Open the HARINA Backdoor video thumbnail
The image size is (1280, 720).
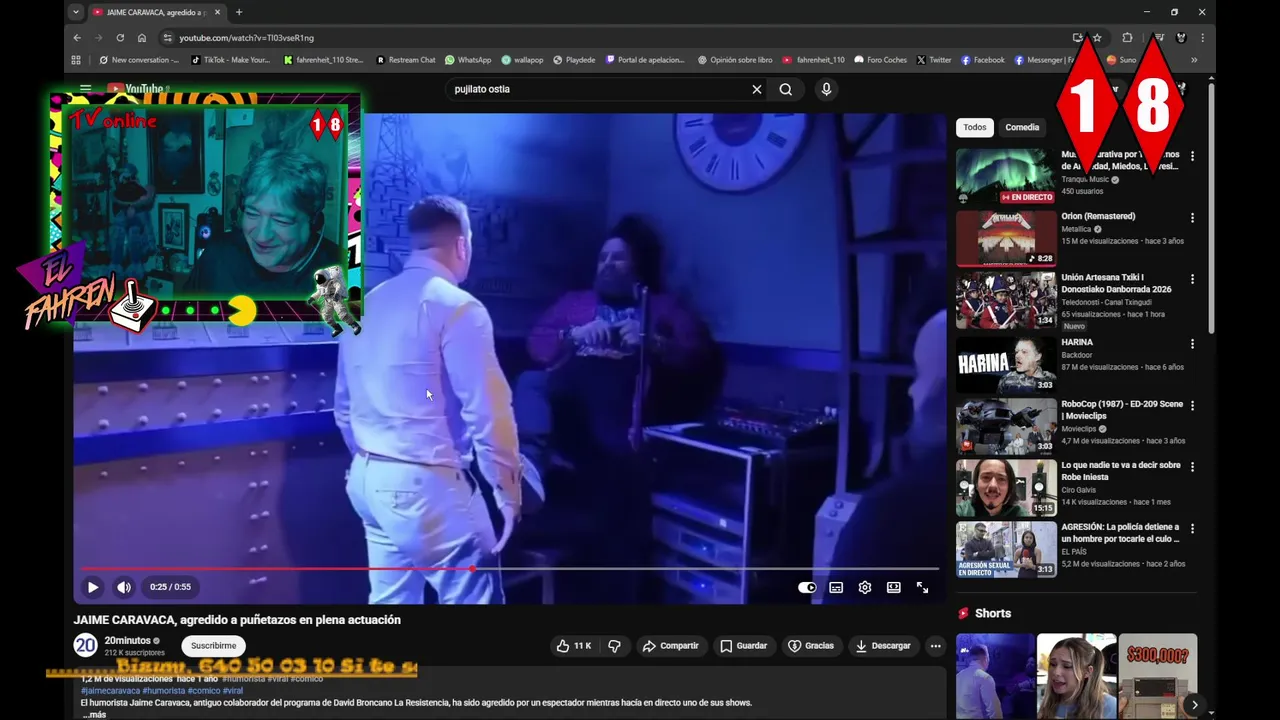(1006, 364)
